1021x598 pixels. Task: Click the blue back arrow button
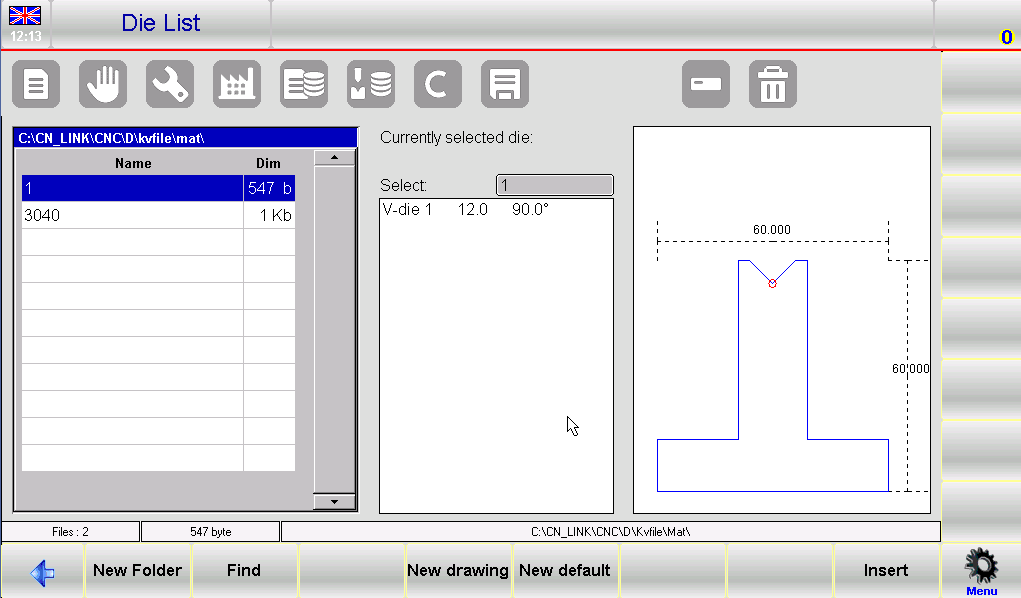point(42,572)
